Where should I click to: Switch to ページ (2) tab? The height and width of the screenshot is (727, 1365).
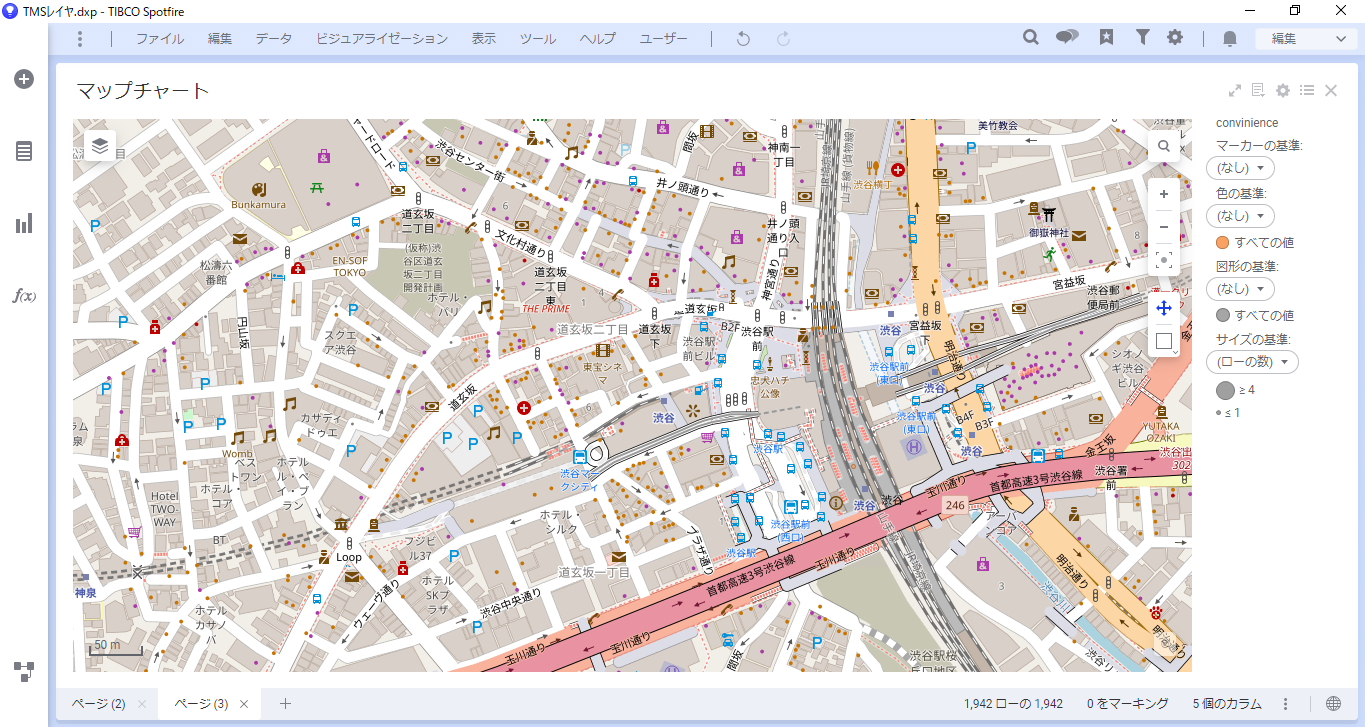coord(98,704)
